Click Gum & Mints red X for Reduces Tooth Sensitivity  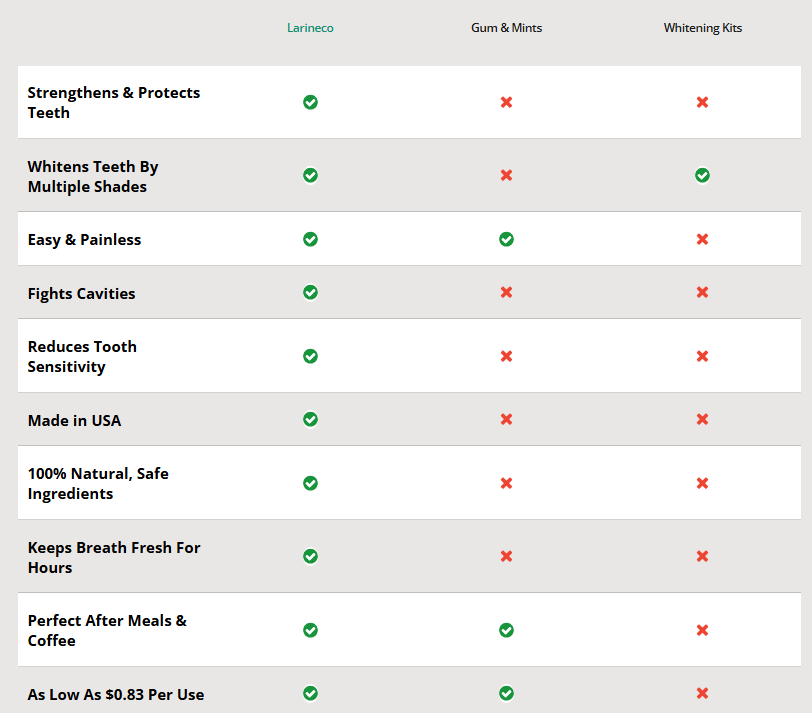(506, 356)
